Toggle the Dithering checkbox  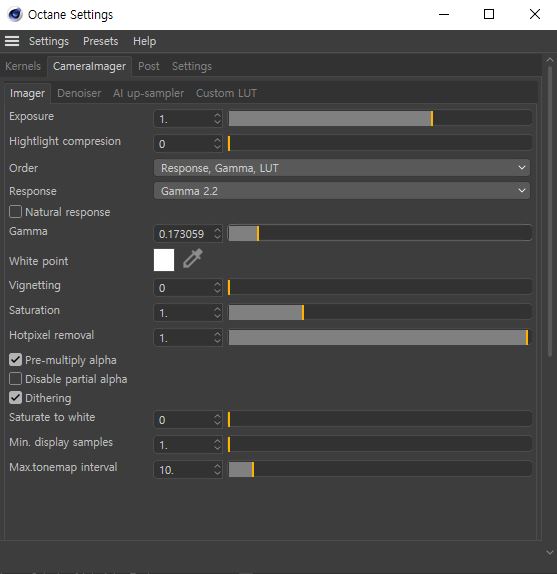(15, 398)
